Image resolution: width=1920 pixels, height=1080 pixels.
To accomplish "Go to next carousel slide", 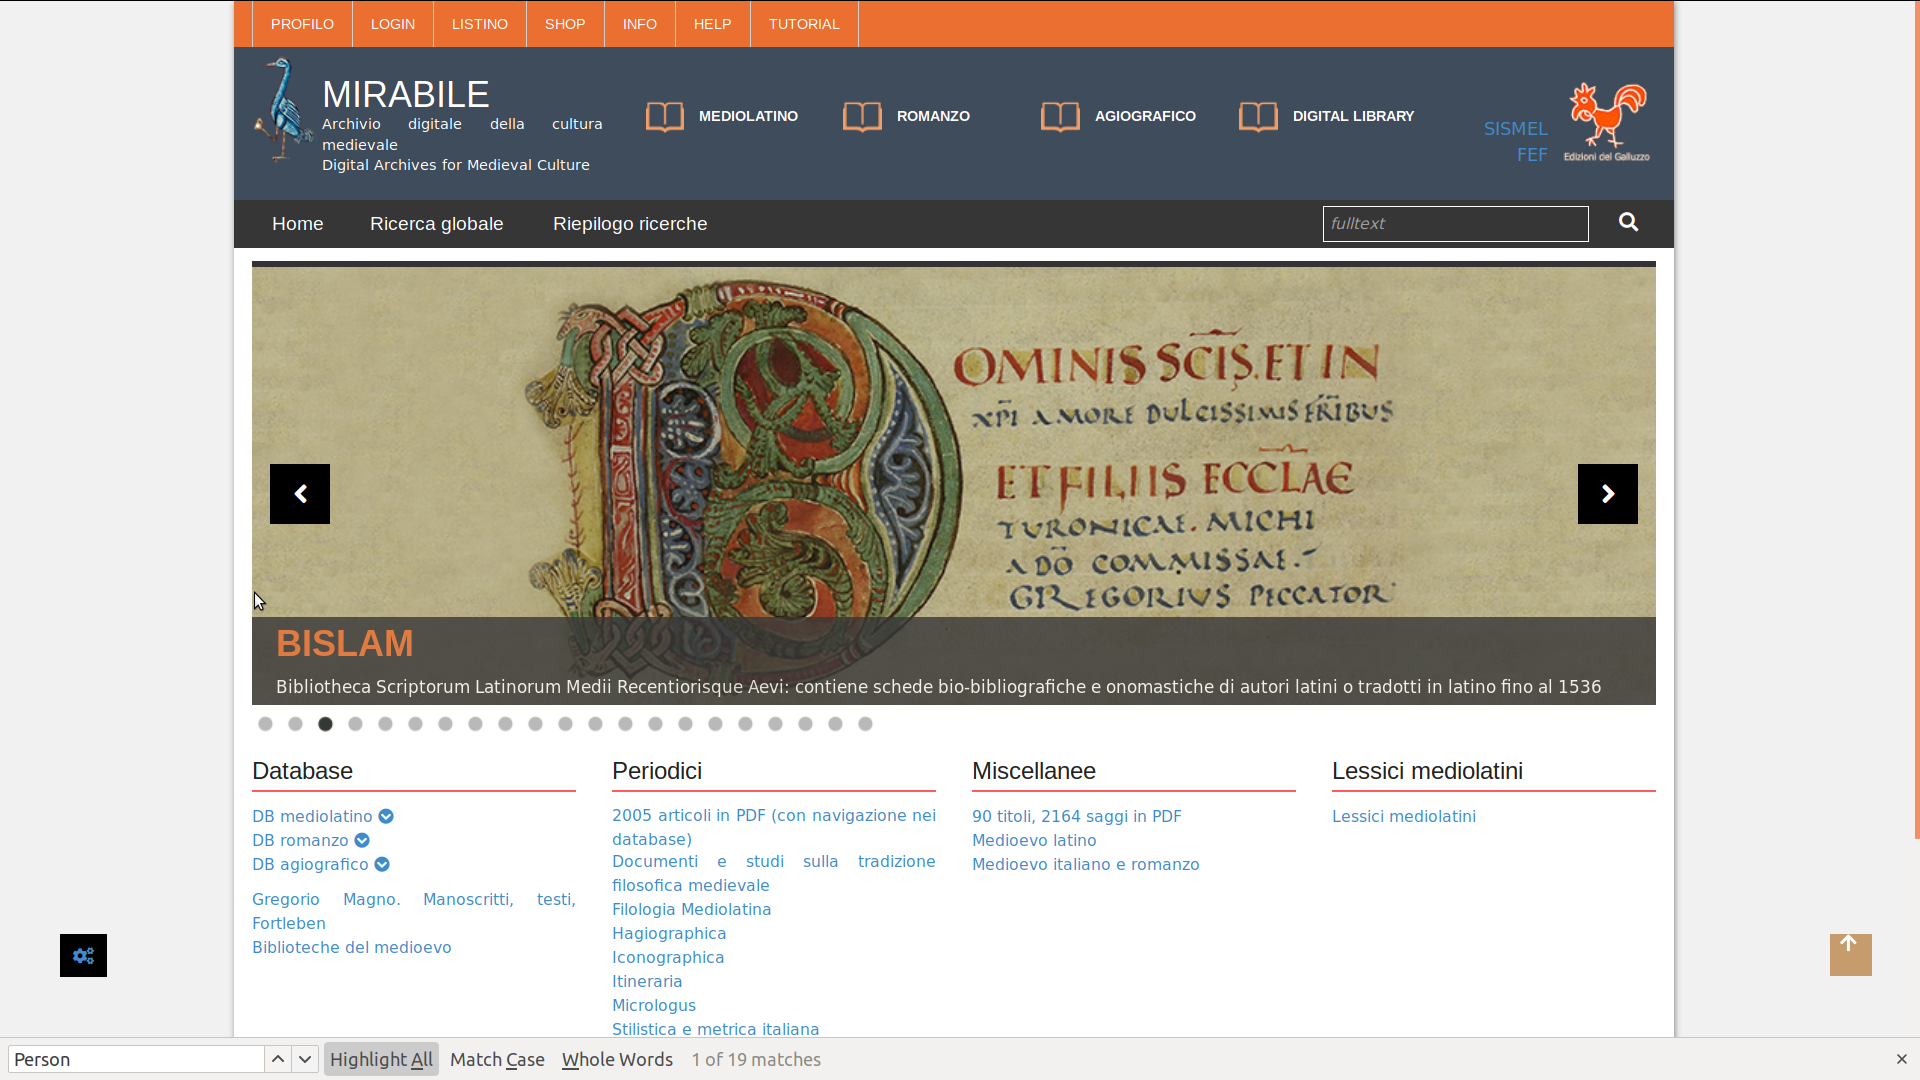I will coord(1607,494).
